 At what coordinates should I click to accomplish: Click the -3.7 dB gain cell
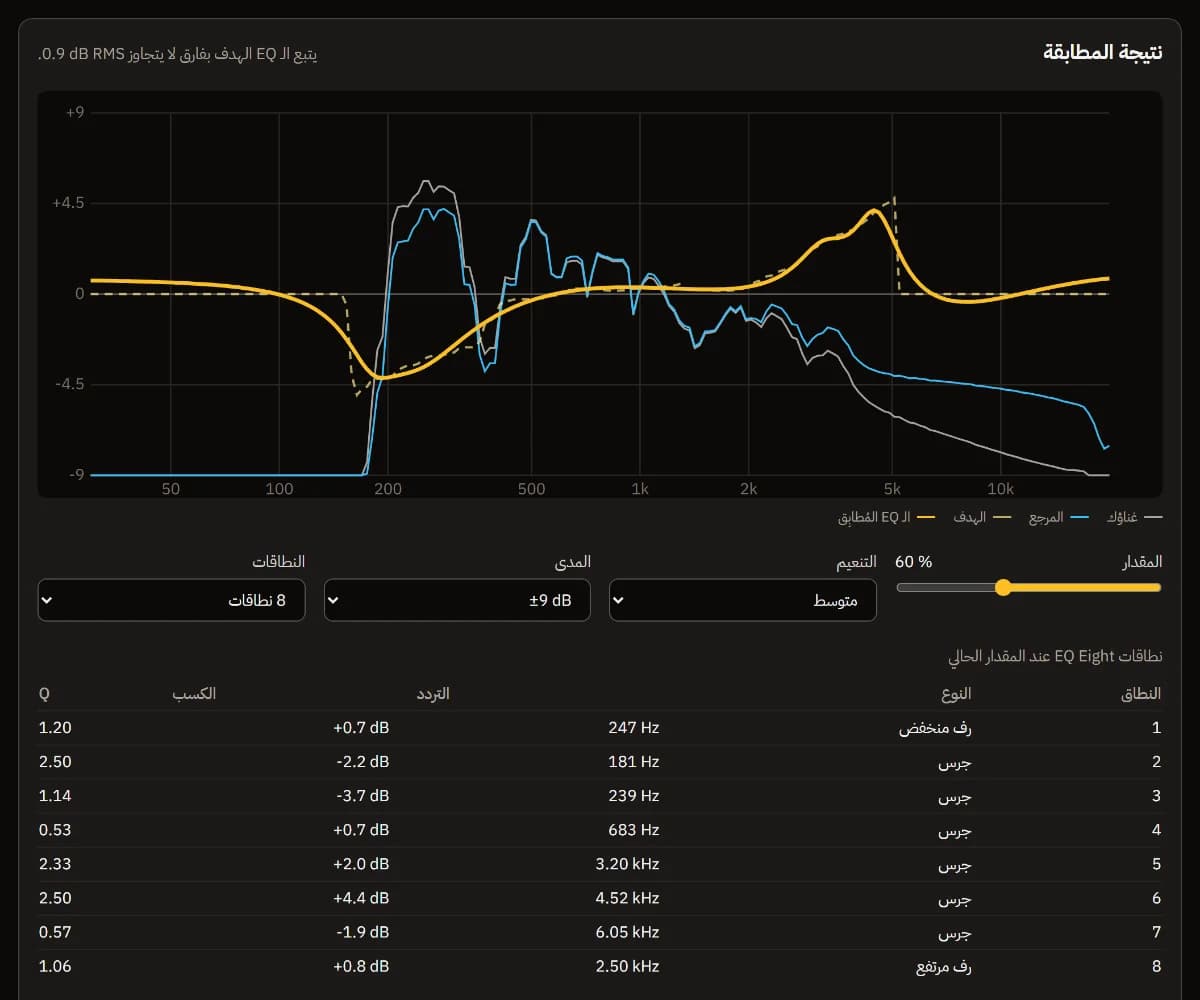pos(362,796)
